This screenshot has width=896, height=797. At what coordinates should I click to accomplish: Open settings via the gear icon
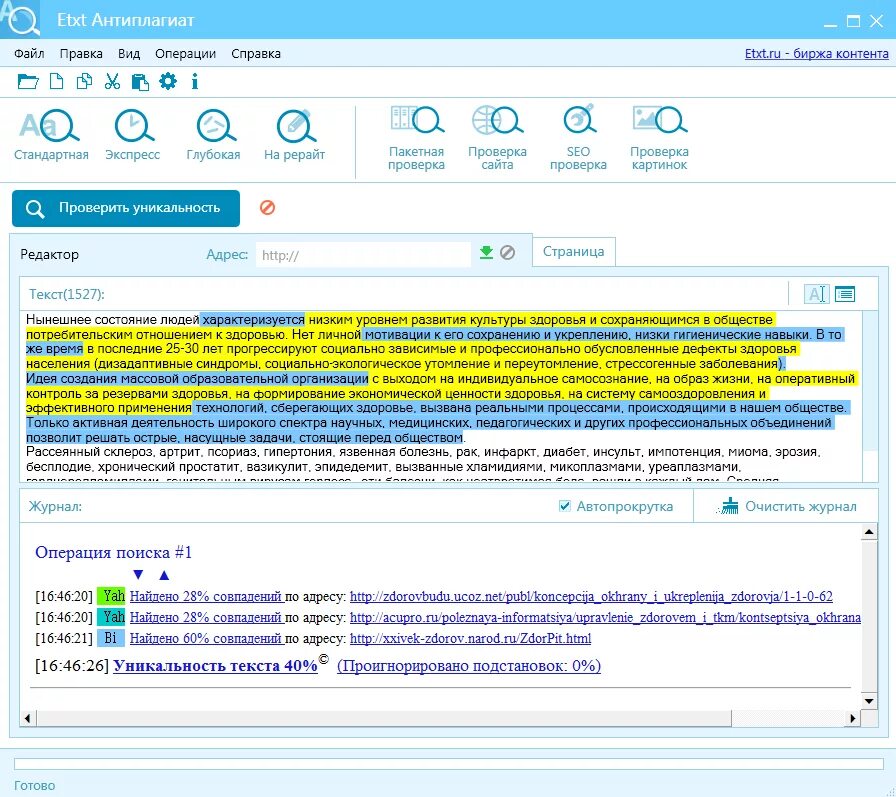[168, 81]
